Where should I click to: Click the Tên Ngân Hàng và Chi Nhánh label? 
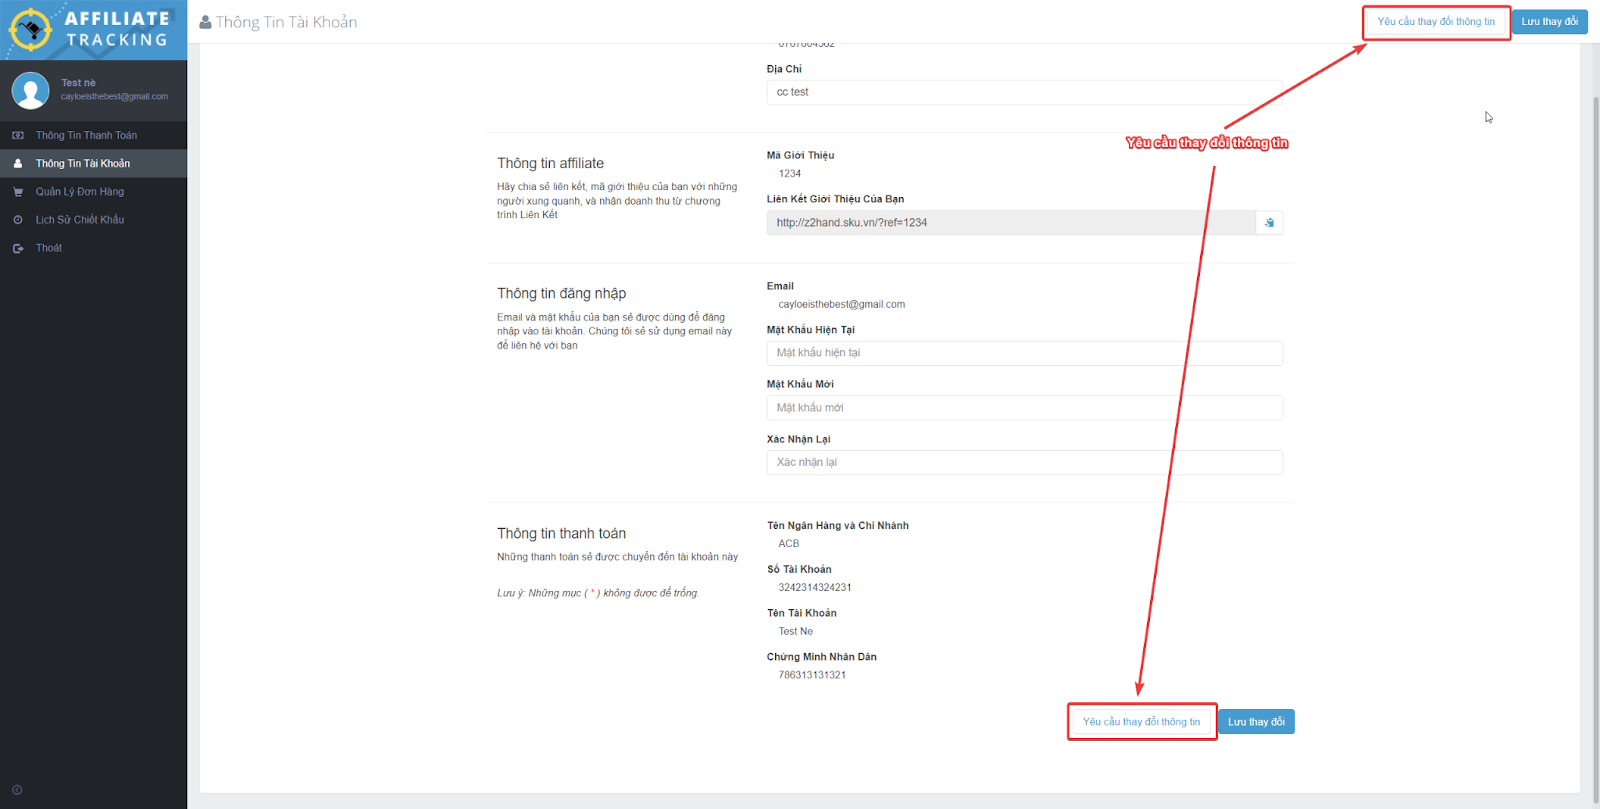pos(838,525)
